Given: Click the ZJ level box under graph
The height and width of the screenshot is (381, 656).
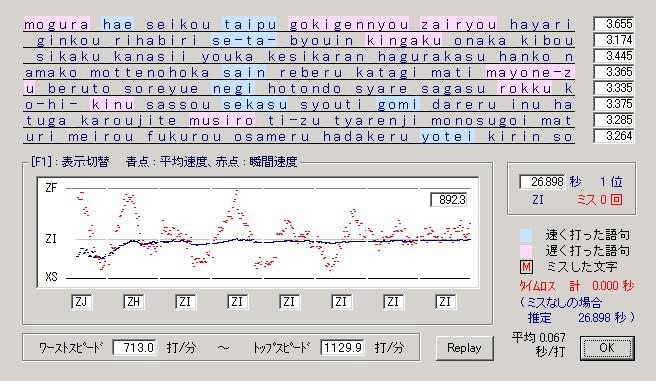Looking at the screenshot, I should [82, 302].
